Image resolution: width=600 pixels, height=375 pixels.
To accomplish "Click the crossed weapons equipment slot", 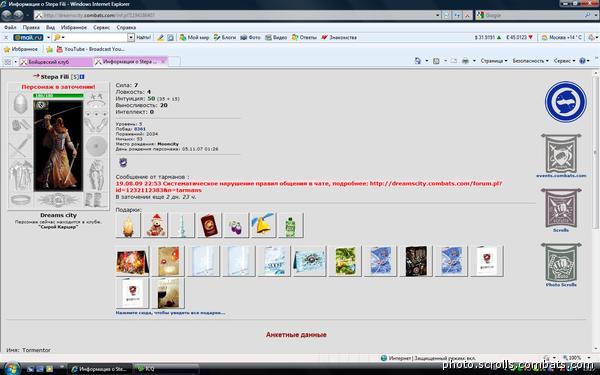I will coord(21,145).
